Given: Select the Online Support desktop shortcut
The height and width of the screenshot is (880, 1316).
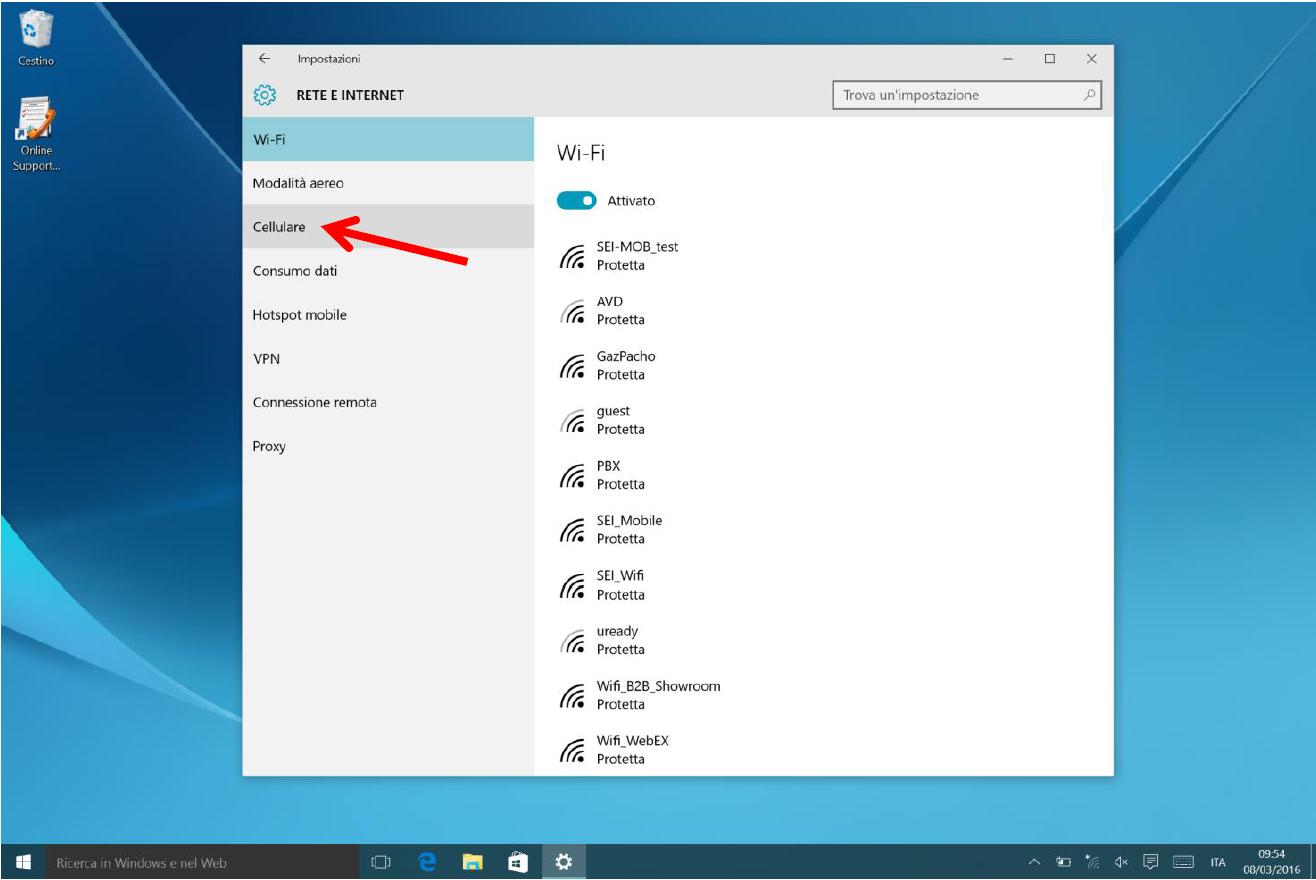Looking at the screenshot, I should tap(36, 135).
